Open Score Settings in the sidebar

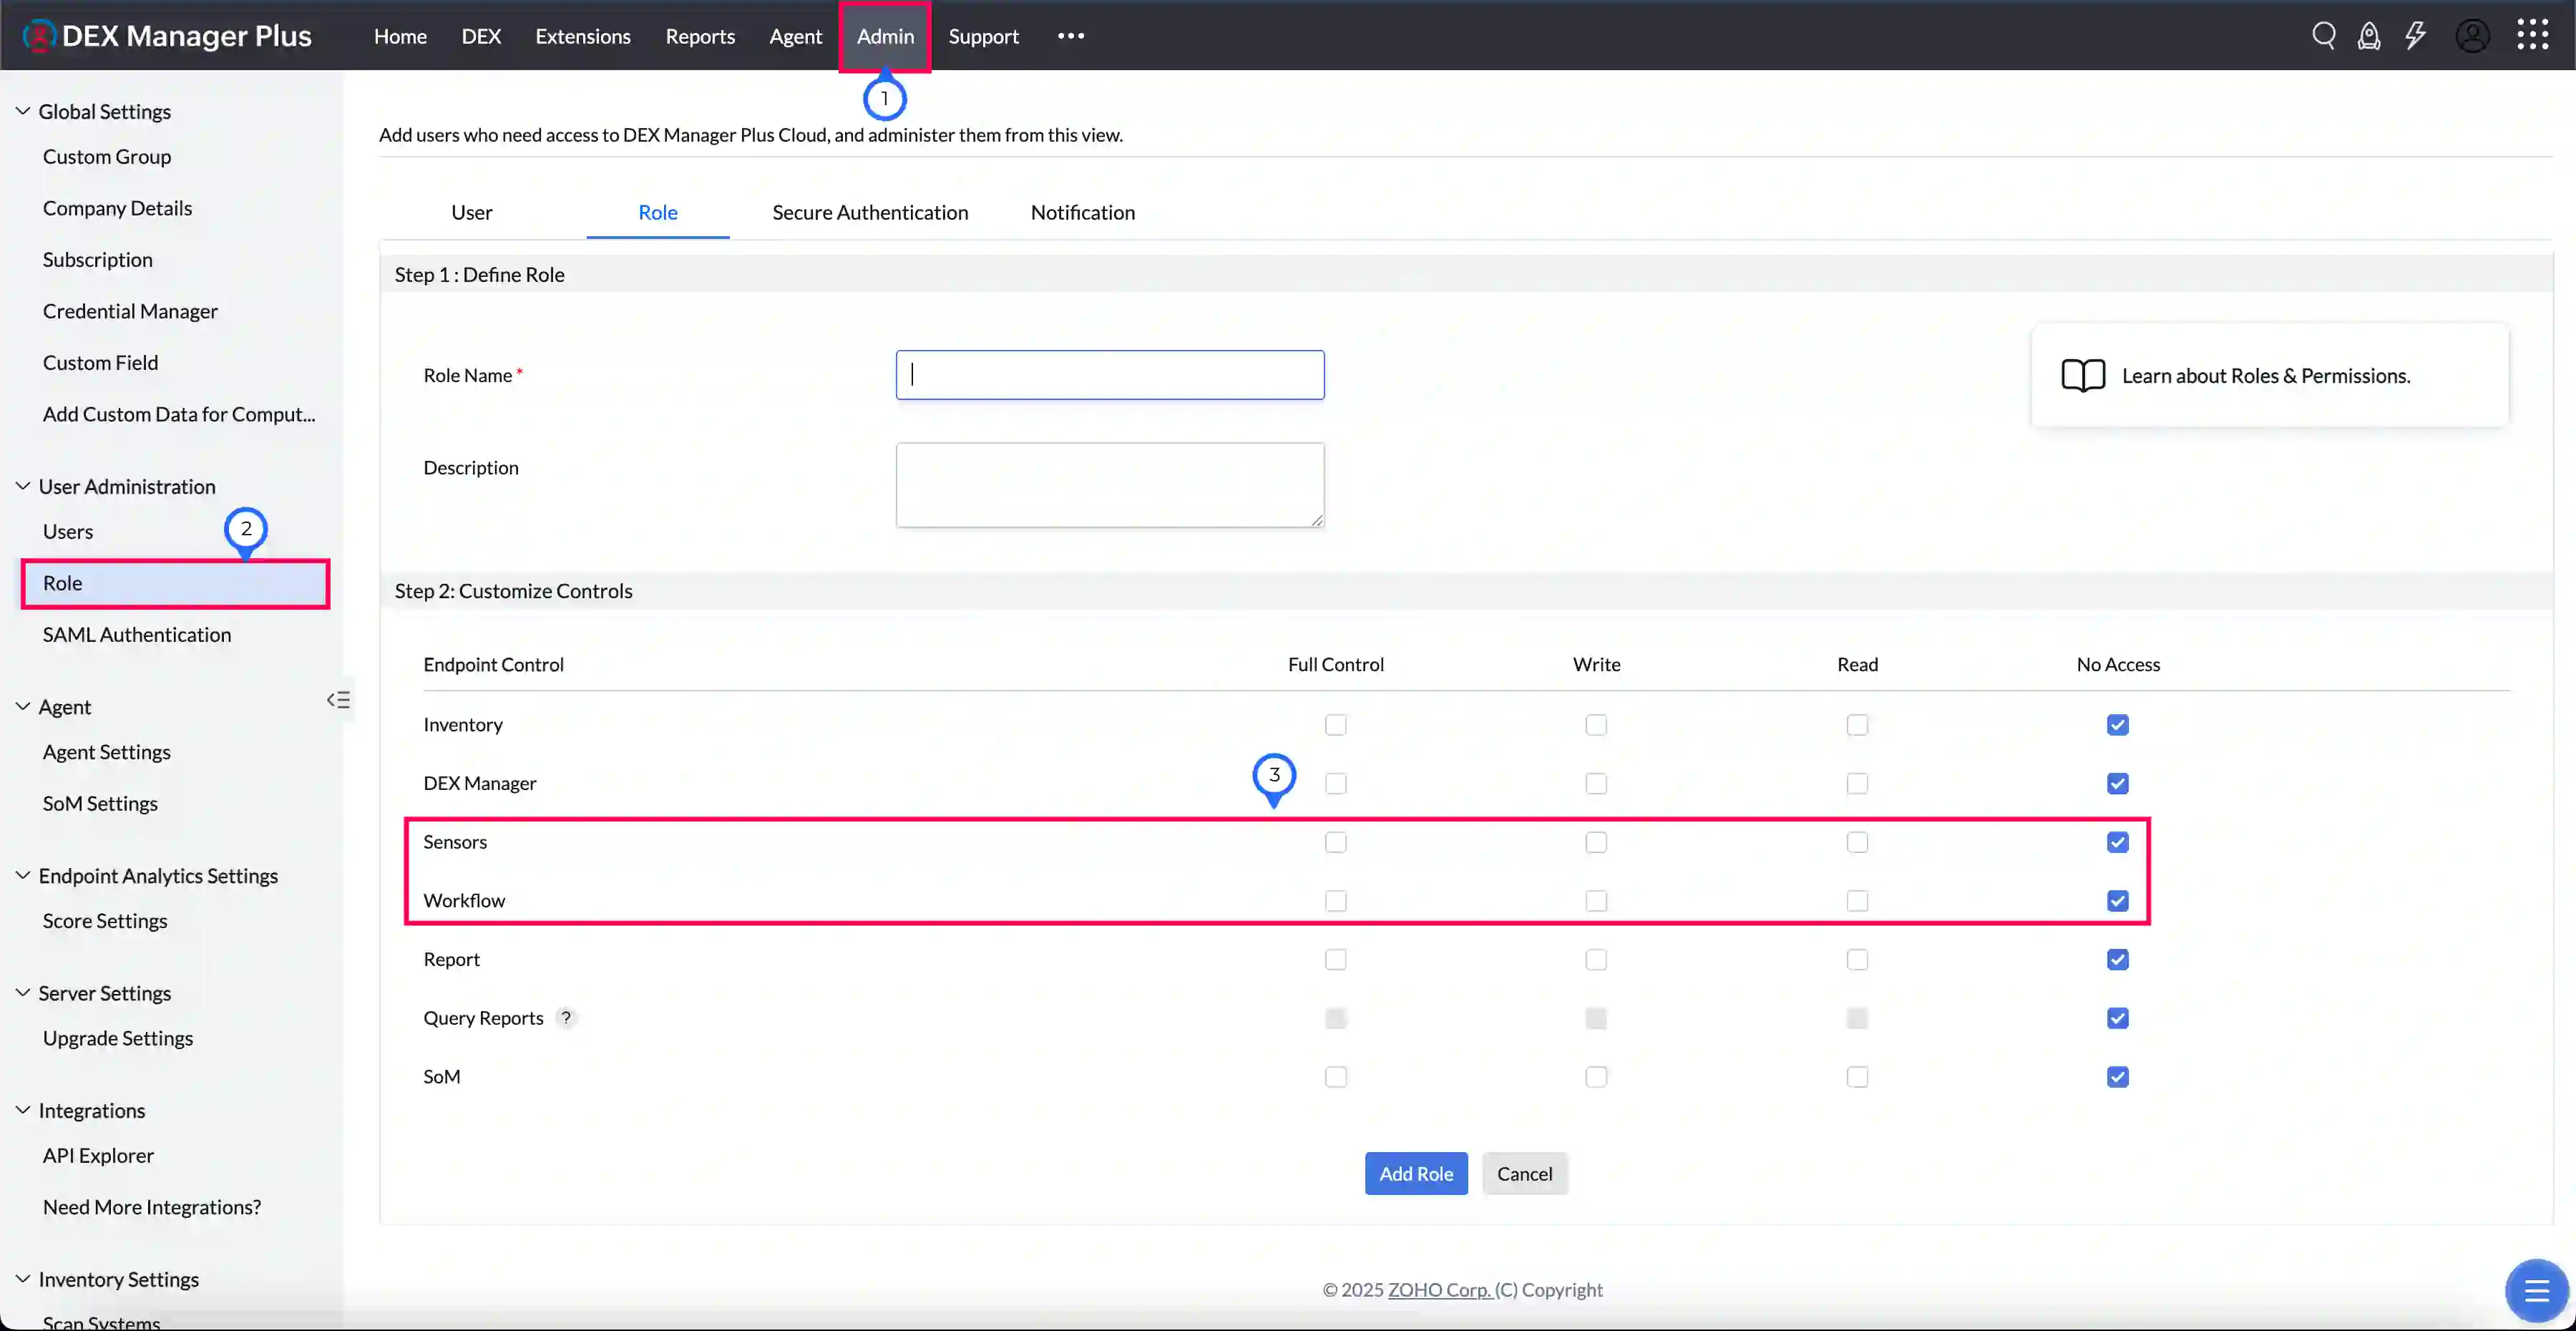[x=105, y=920]
